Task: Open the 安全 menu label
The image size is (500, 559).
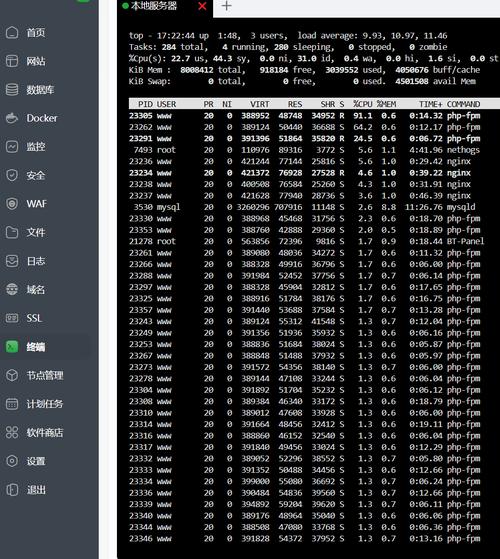Action: click(x=36, y=175)
